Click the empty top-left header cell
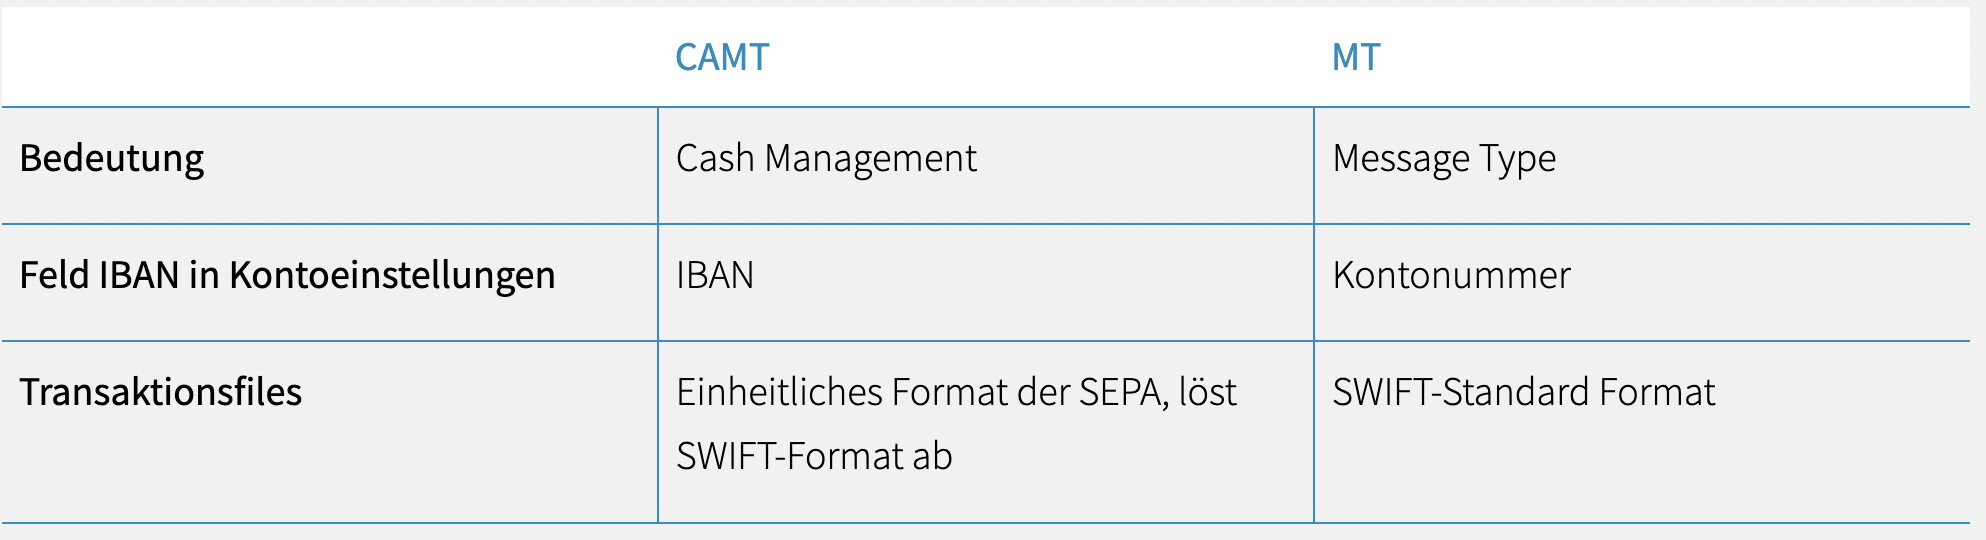The image size is (1986, 540). (330, 58)
